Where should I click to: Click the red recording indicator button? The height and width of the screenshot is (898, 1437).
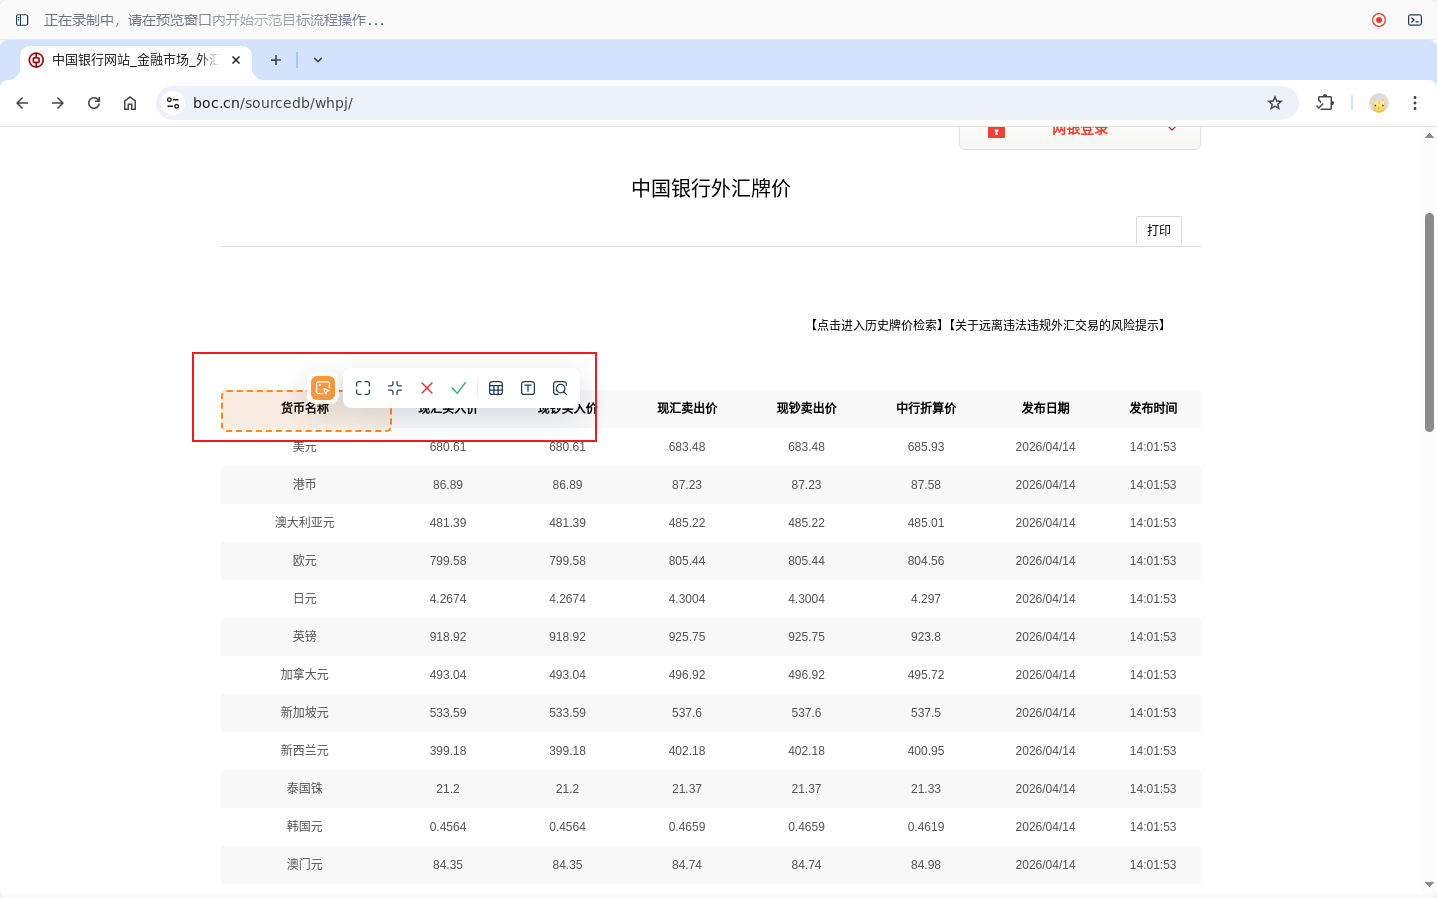point(1379,20)
